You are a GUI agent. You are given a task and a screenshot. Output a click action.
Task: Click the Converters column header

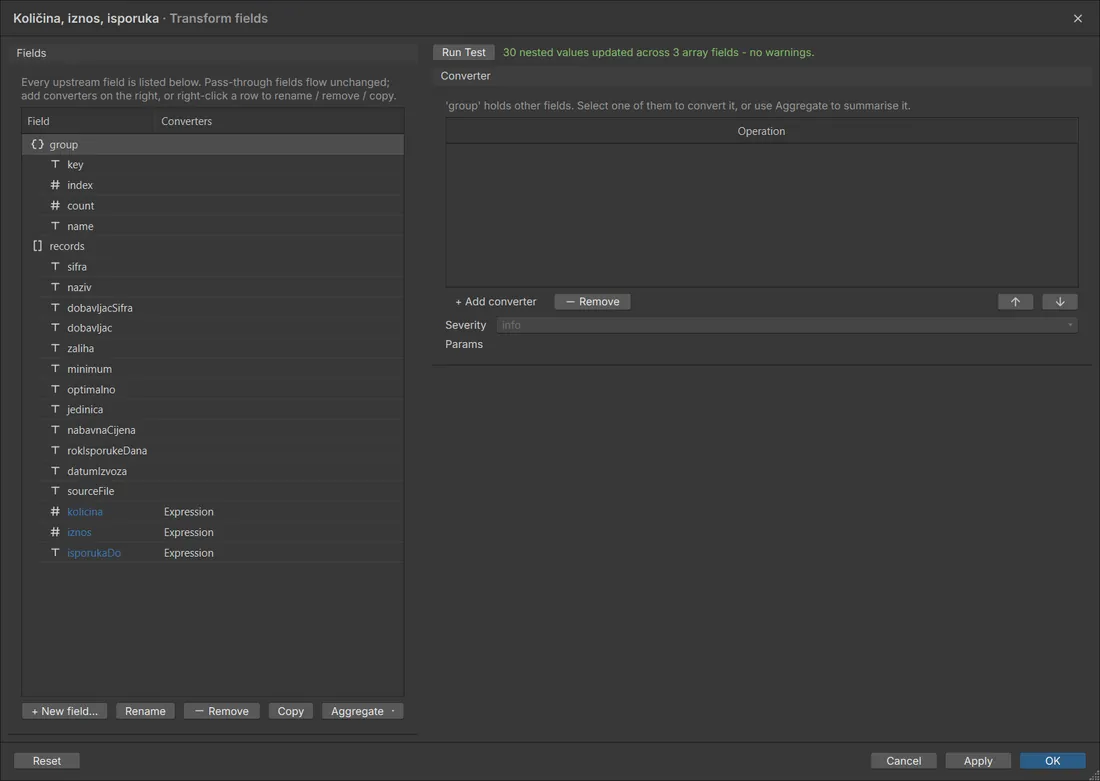(279, 121)
